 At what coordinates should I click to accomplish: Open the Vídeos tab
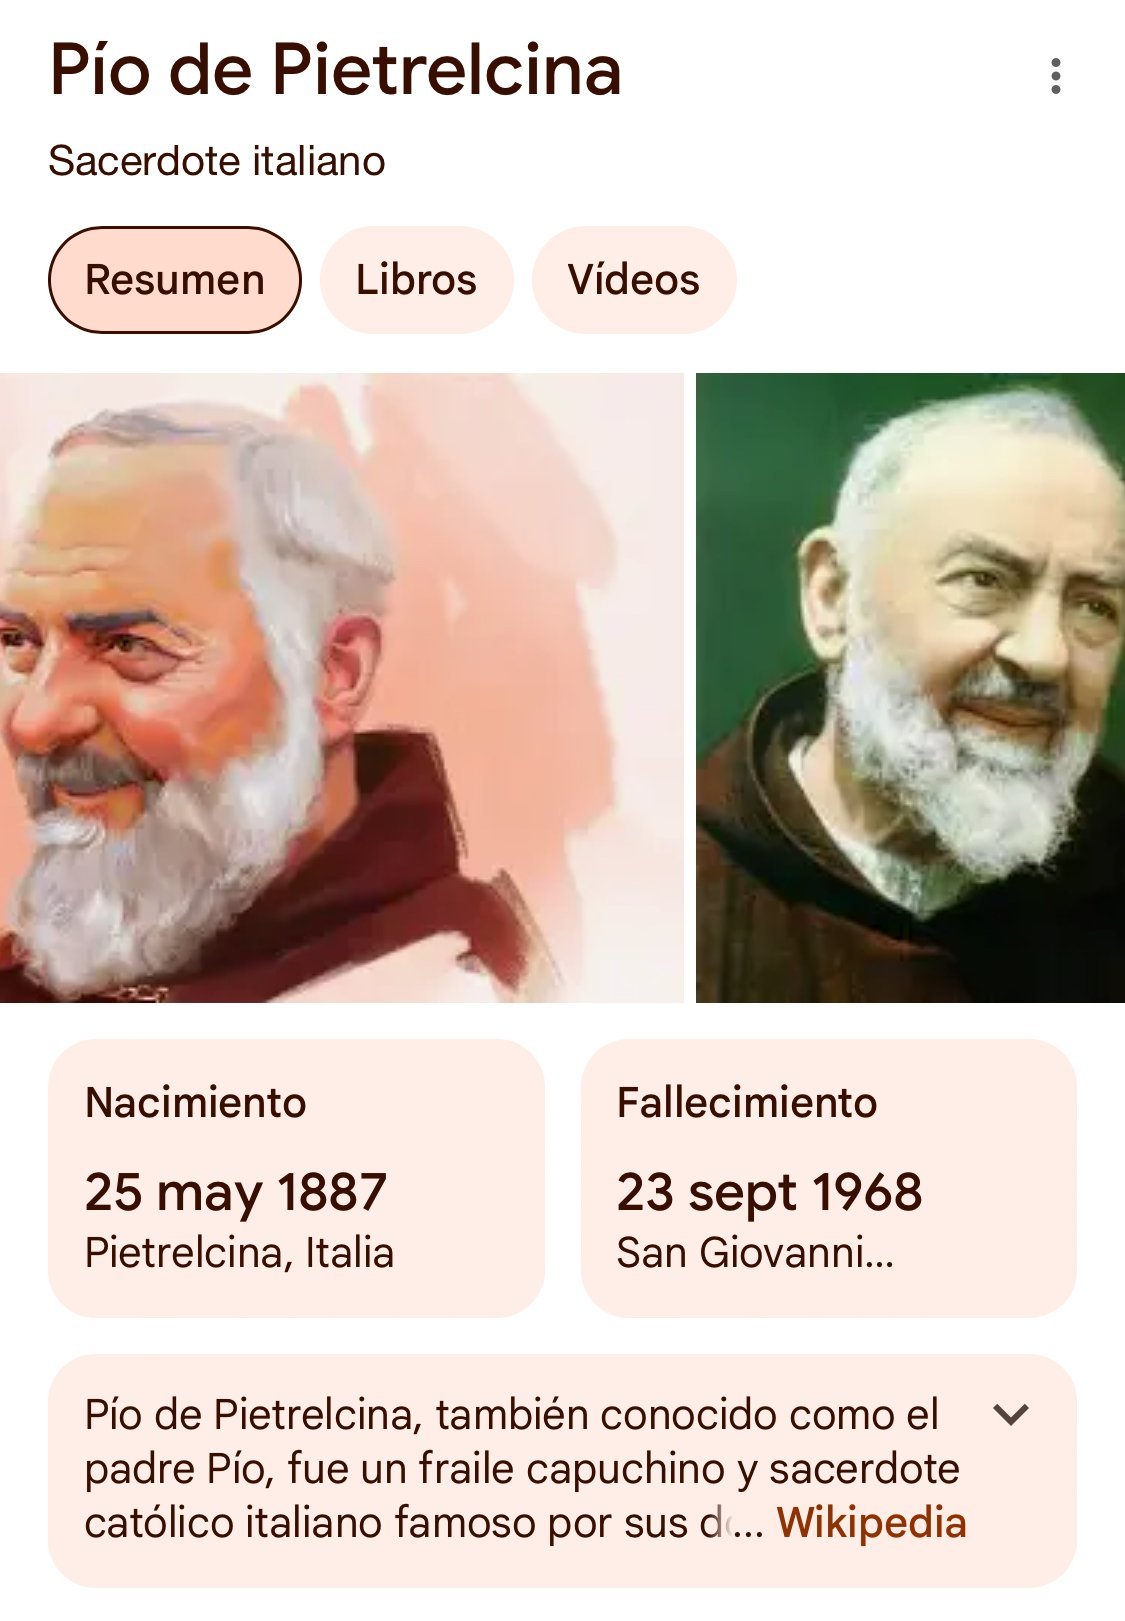point(634,280)
